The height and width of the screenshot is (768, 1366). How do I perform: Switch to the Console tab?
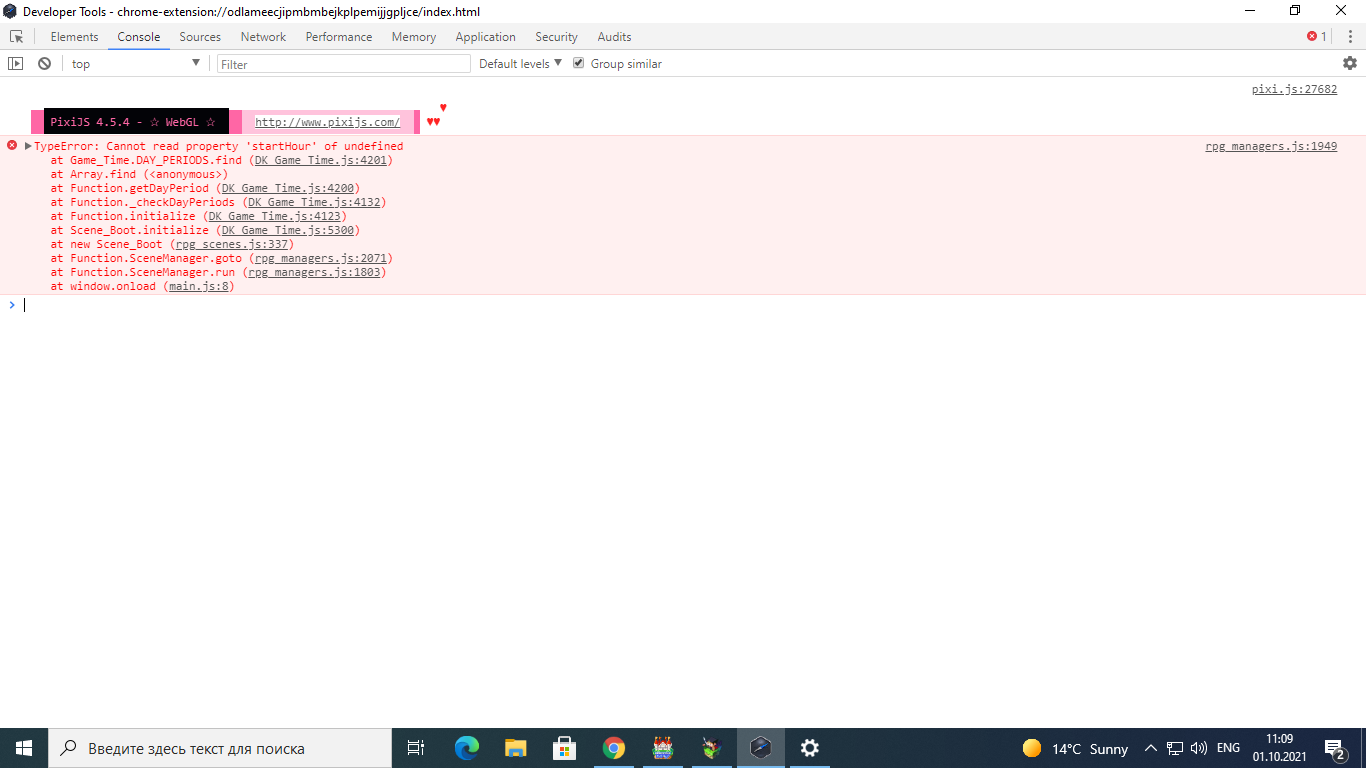click(x=139, y=37)
